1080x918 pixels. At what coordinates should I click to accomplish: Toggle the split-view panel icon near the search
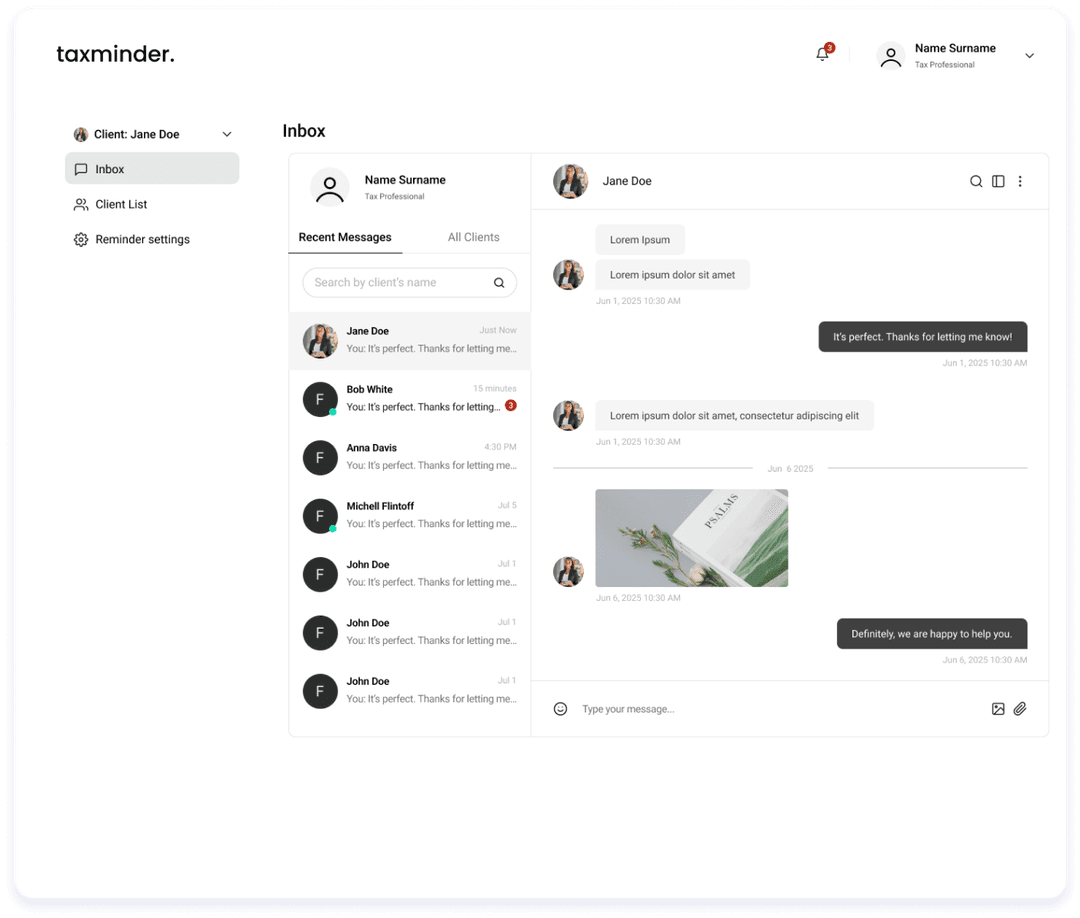(x=998, y=181)
